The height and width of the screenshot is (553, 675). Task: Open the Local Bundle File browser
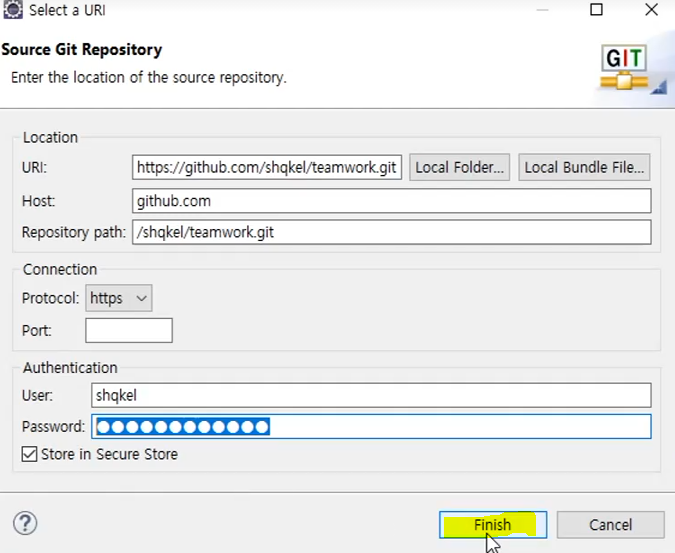coord(584,167)
